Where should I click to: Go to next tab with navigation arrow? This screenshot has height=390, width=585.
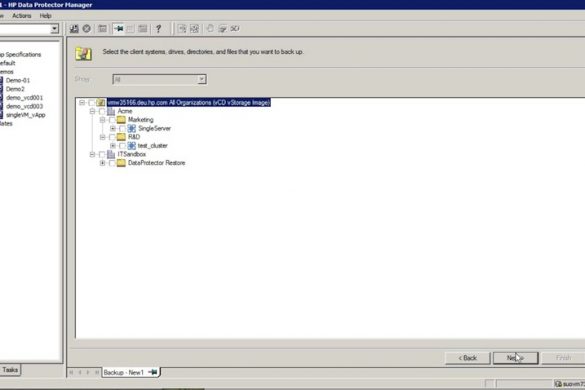(x=88, y=372)
